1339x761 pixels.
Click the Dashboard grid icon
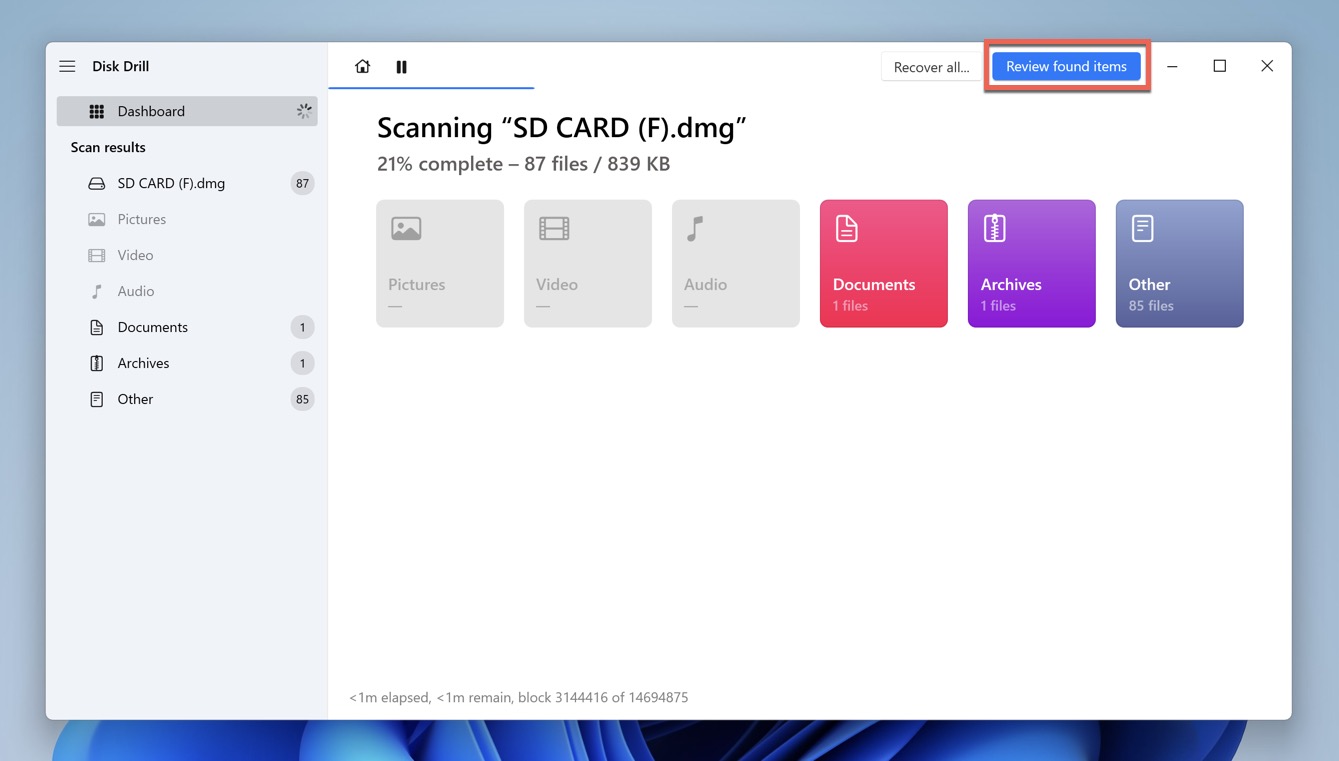click(97, 111)
